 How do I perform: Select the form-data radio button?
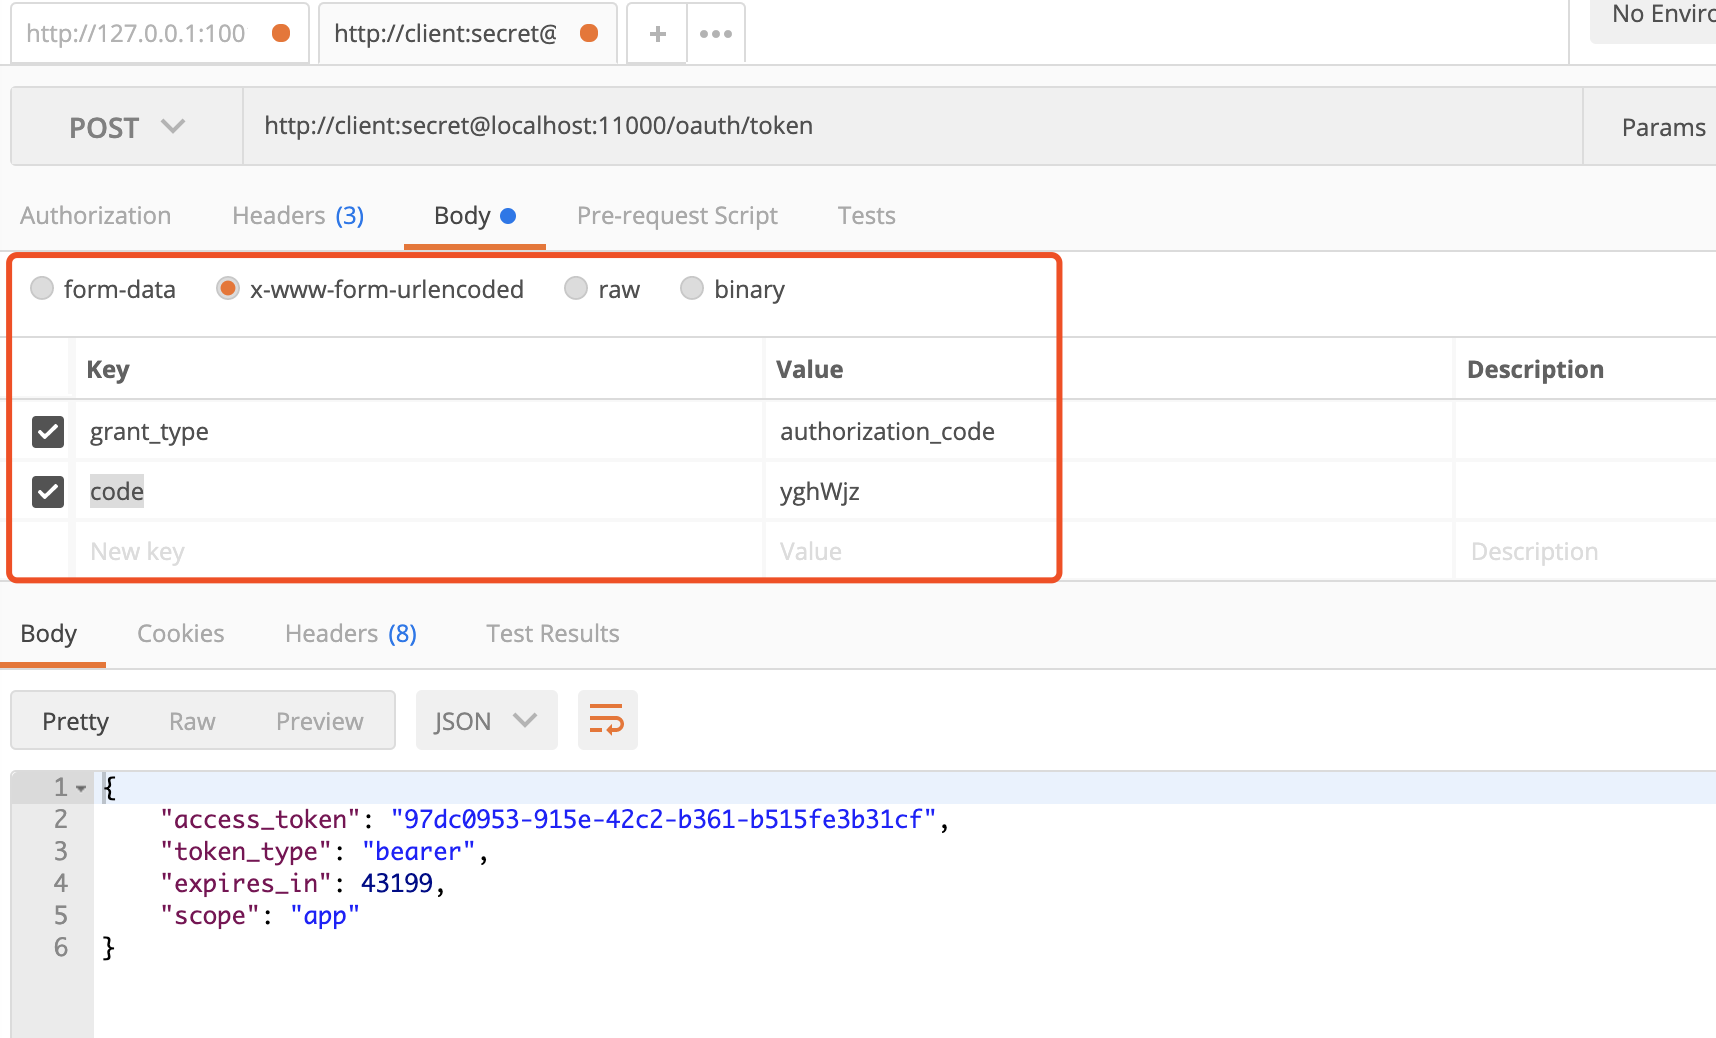coord(42,289)
